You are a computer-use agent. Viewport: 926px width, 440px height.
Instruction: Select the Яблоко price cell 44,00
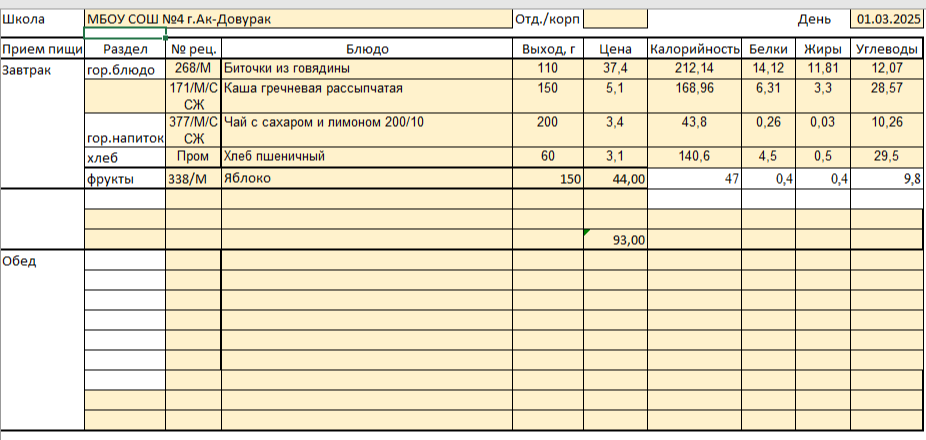pyautogui.click(x=614, y=178)
